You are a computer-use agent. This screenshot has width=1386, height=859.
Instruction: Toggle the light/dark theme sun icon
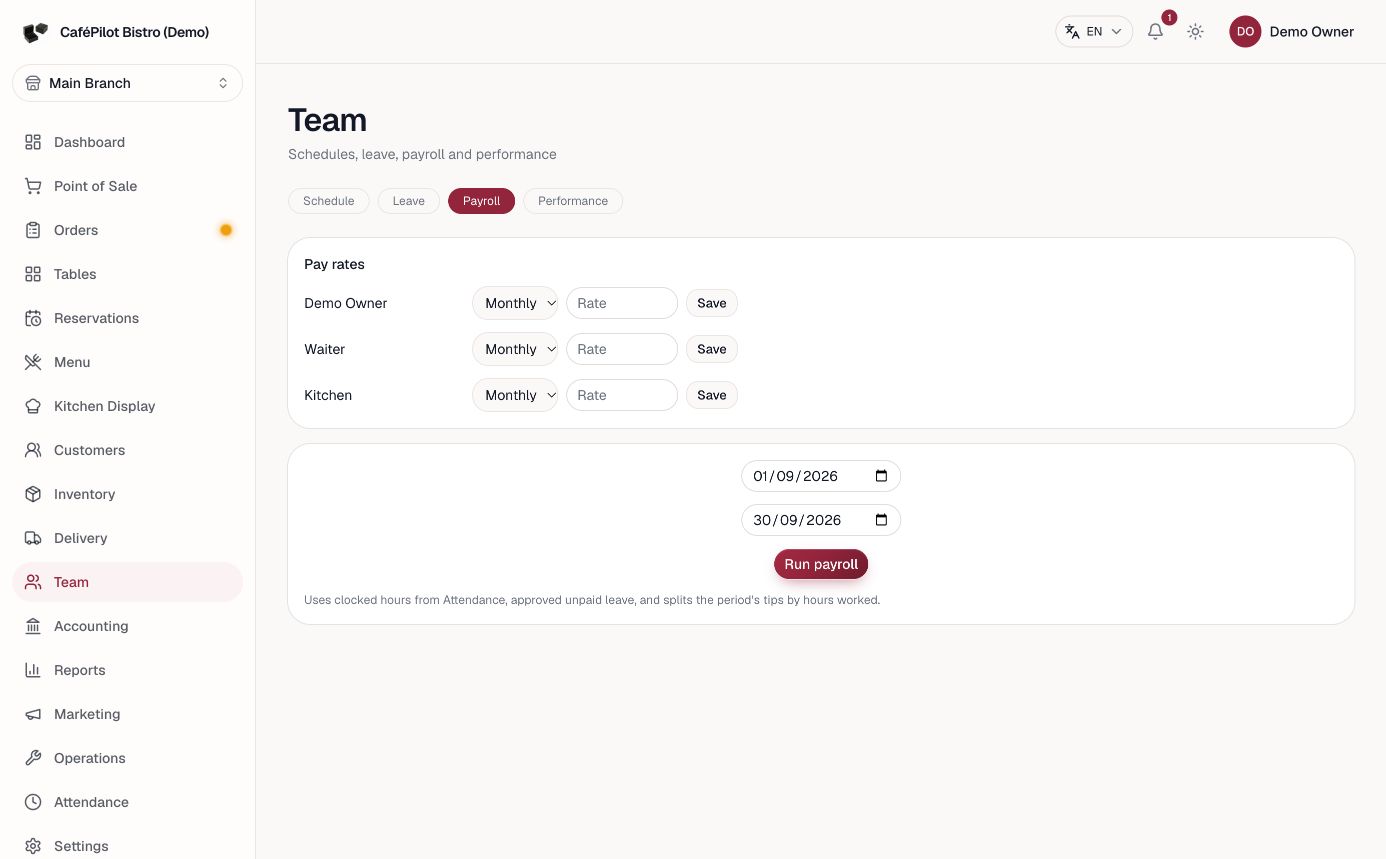[1195, 32]
